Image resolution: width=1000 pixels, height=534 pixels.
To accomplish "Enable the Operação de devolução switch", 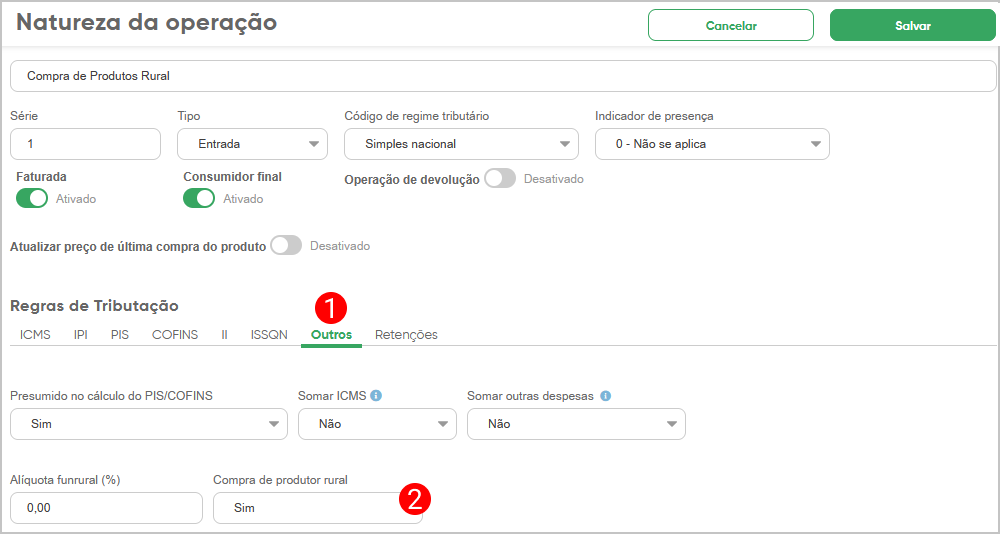I will tap(500, 179).
